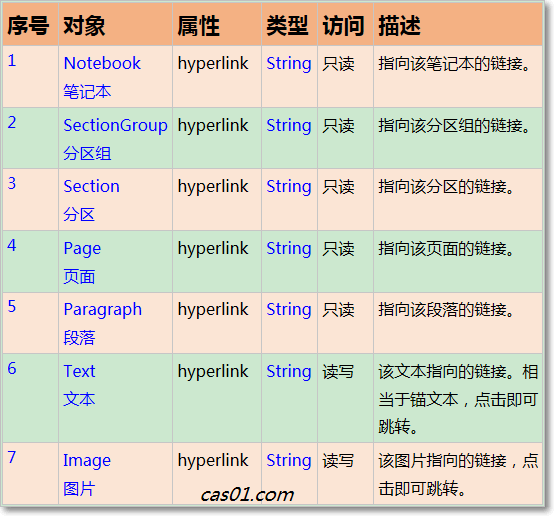Click 只读 access cell in Notebook row
554x516 pixels.
tap(338, 64)
